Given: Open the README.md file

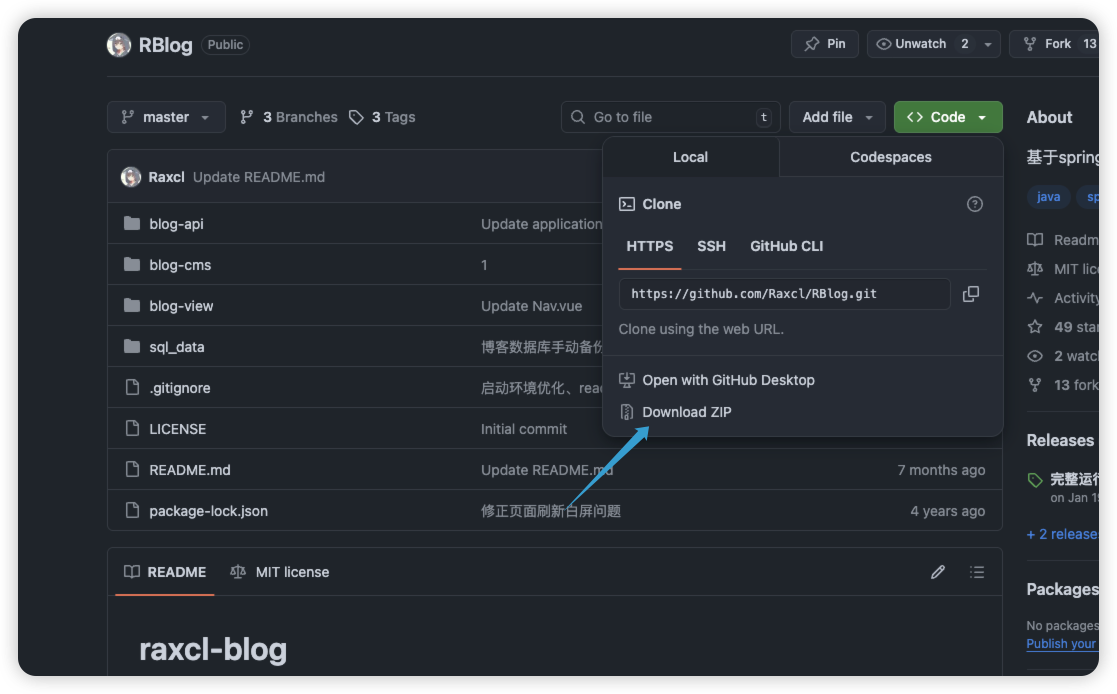Looking at the screenshot, I should coord(189,470).
